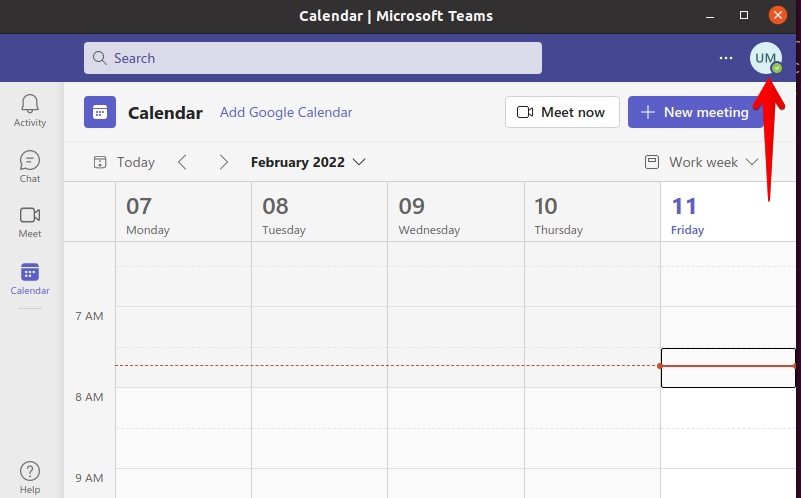Open the Meet section

(x=30, y=223)
